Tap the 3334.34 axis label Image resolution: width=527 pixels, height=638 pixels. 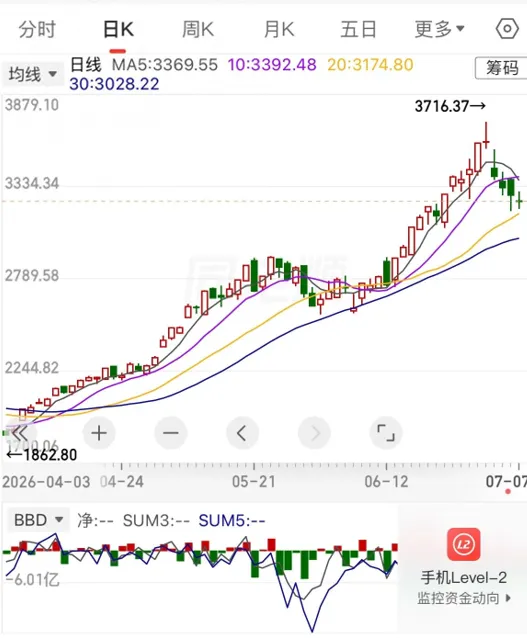(x=32, y=184)
